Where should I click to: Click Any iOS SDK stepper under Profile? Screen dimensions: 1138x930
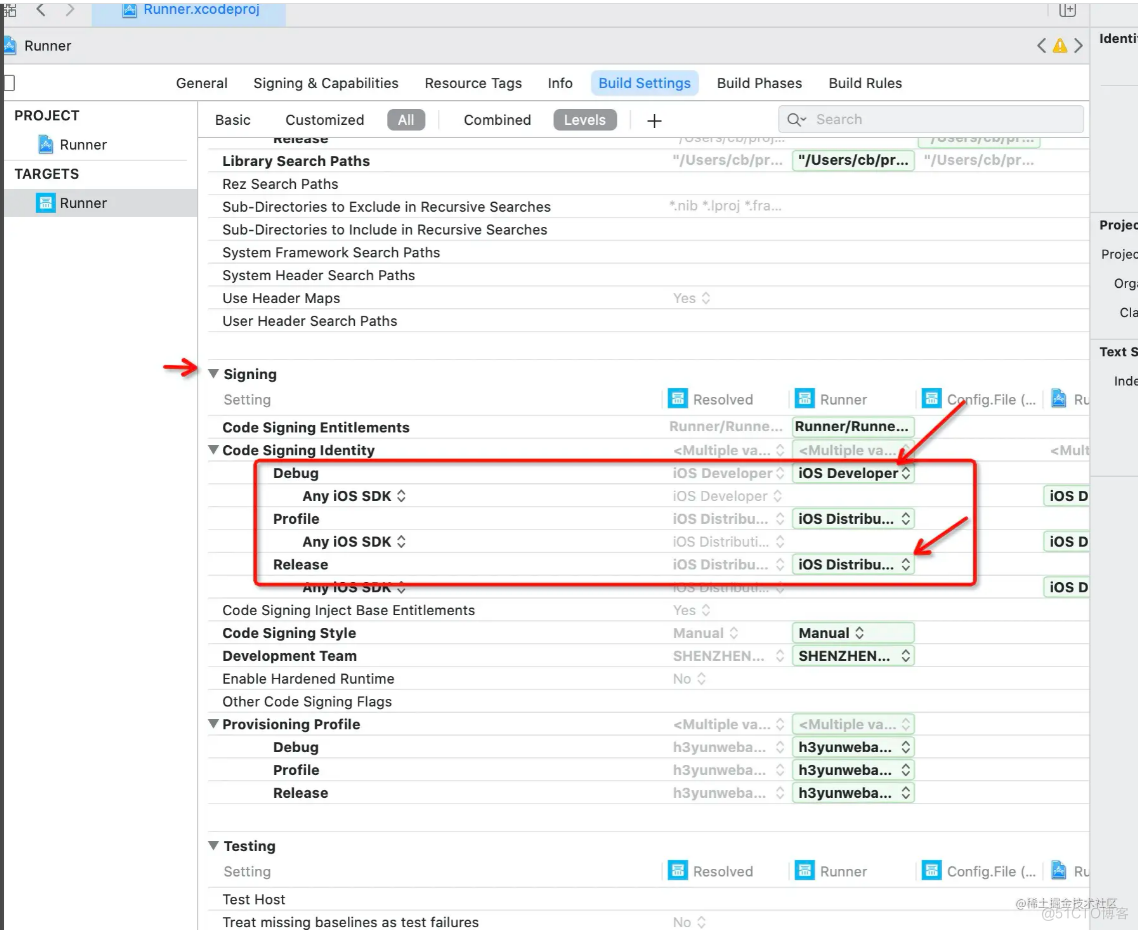click(x=401, y=542)
